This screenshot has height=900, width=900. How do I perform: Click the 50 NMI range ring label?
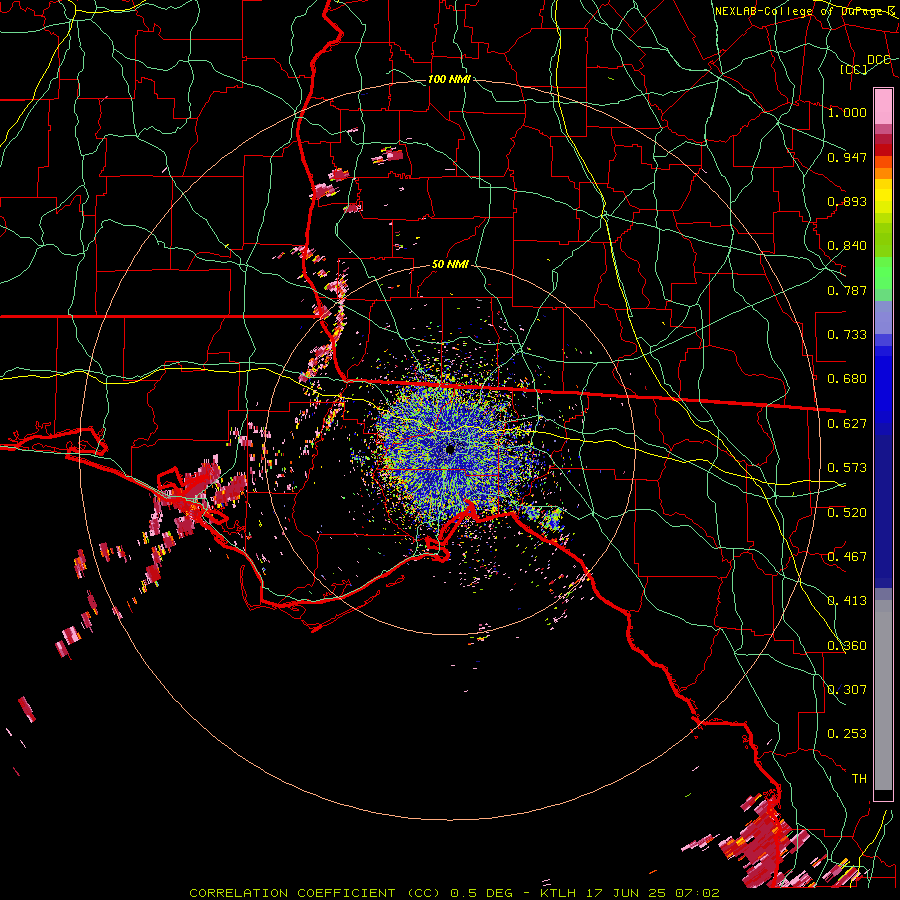pos(450,264)
